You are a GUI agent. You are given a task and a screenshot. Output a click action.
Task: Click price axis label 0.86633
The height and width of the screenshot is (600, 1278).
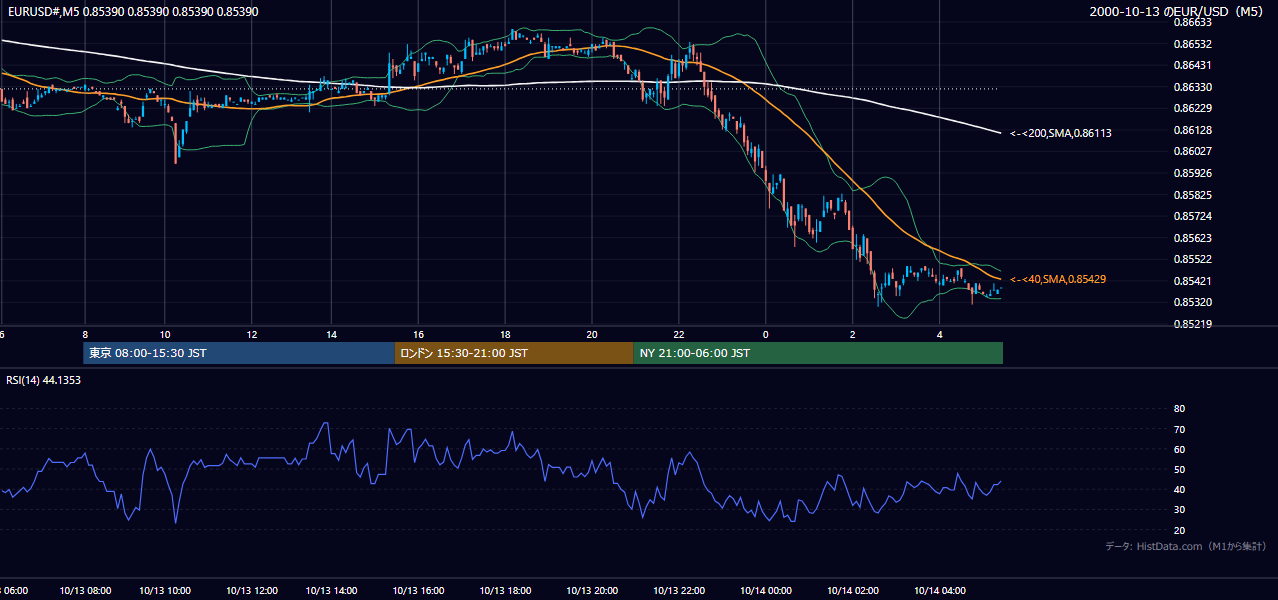pyautogui.click(x=1192, y=22)
